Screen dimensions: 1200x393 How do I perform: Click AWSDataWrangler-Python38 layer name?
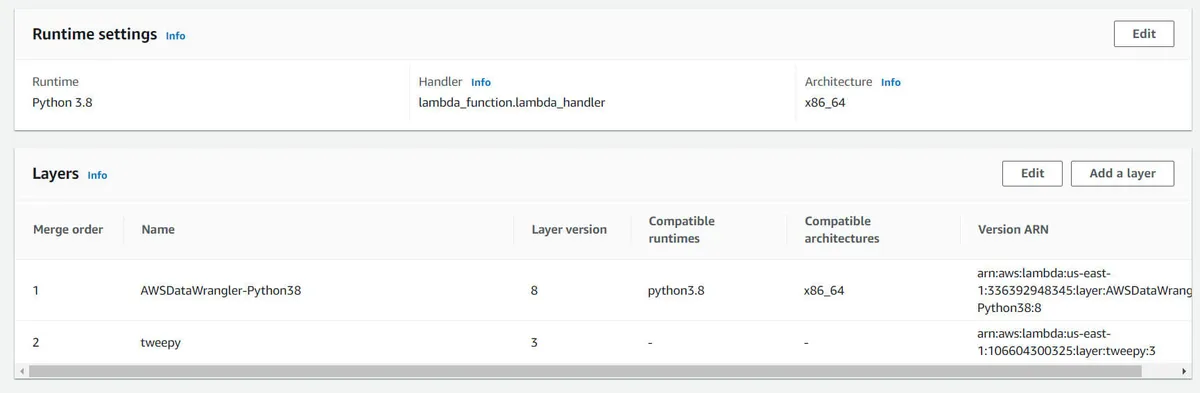[x=221, y=291]
